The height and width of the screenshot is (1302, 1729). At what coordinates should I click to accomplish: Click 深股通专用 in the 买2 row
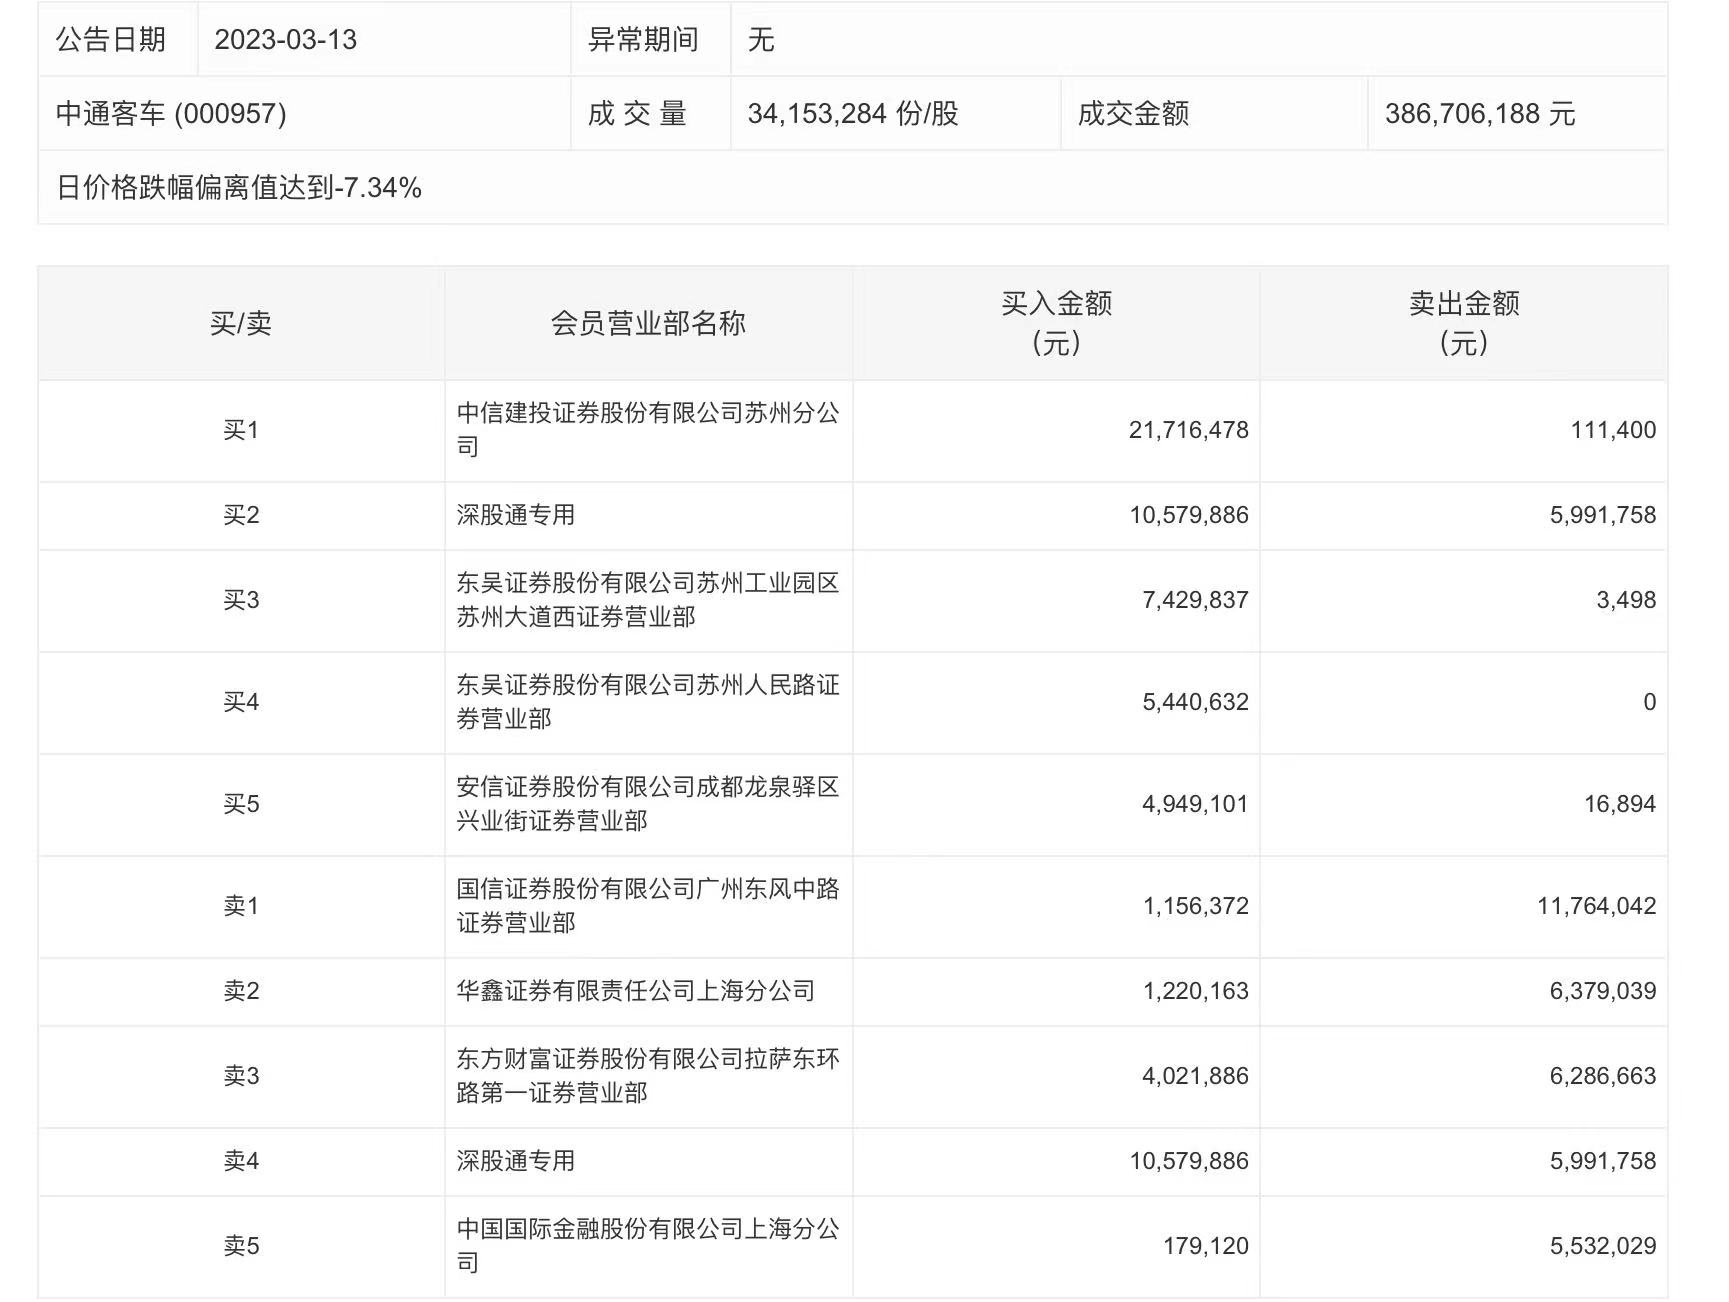pyautogui.click(x=516, y=515)
